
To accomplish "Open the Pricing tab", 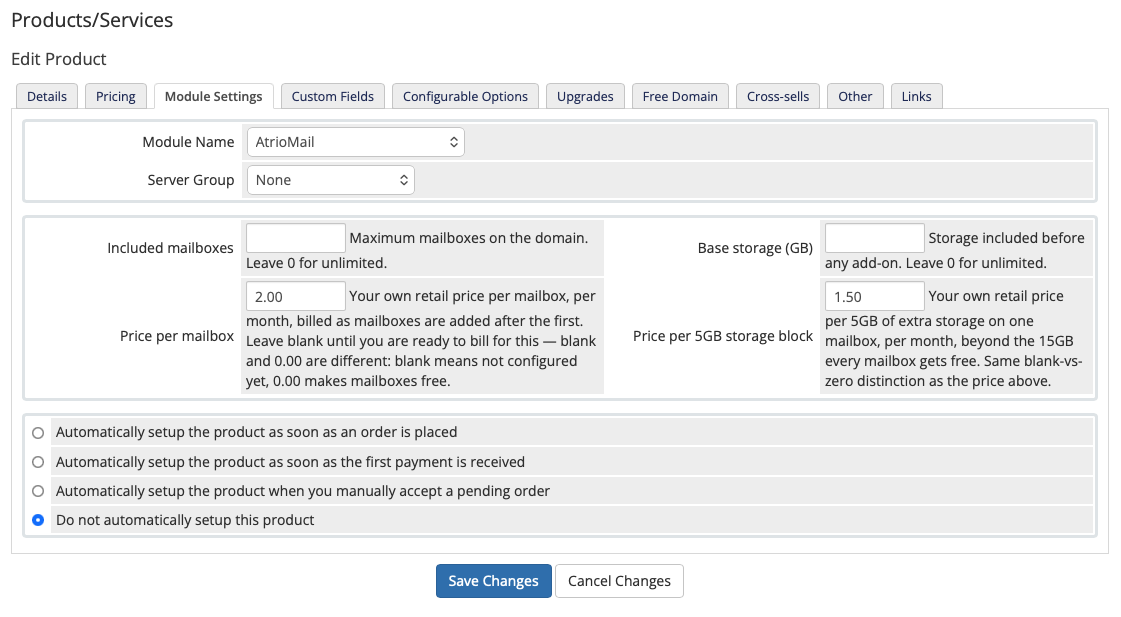I will pyautogui.click(x=116, y=97).
